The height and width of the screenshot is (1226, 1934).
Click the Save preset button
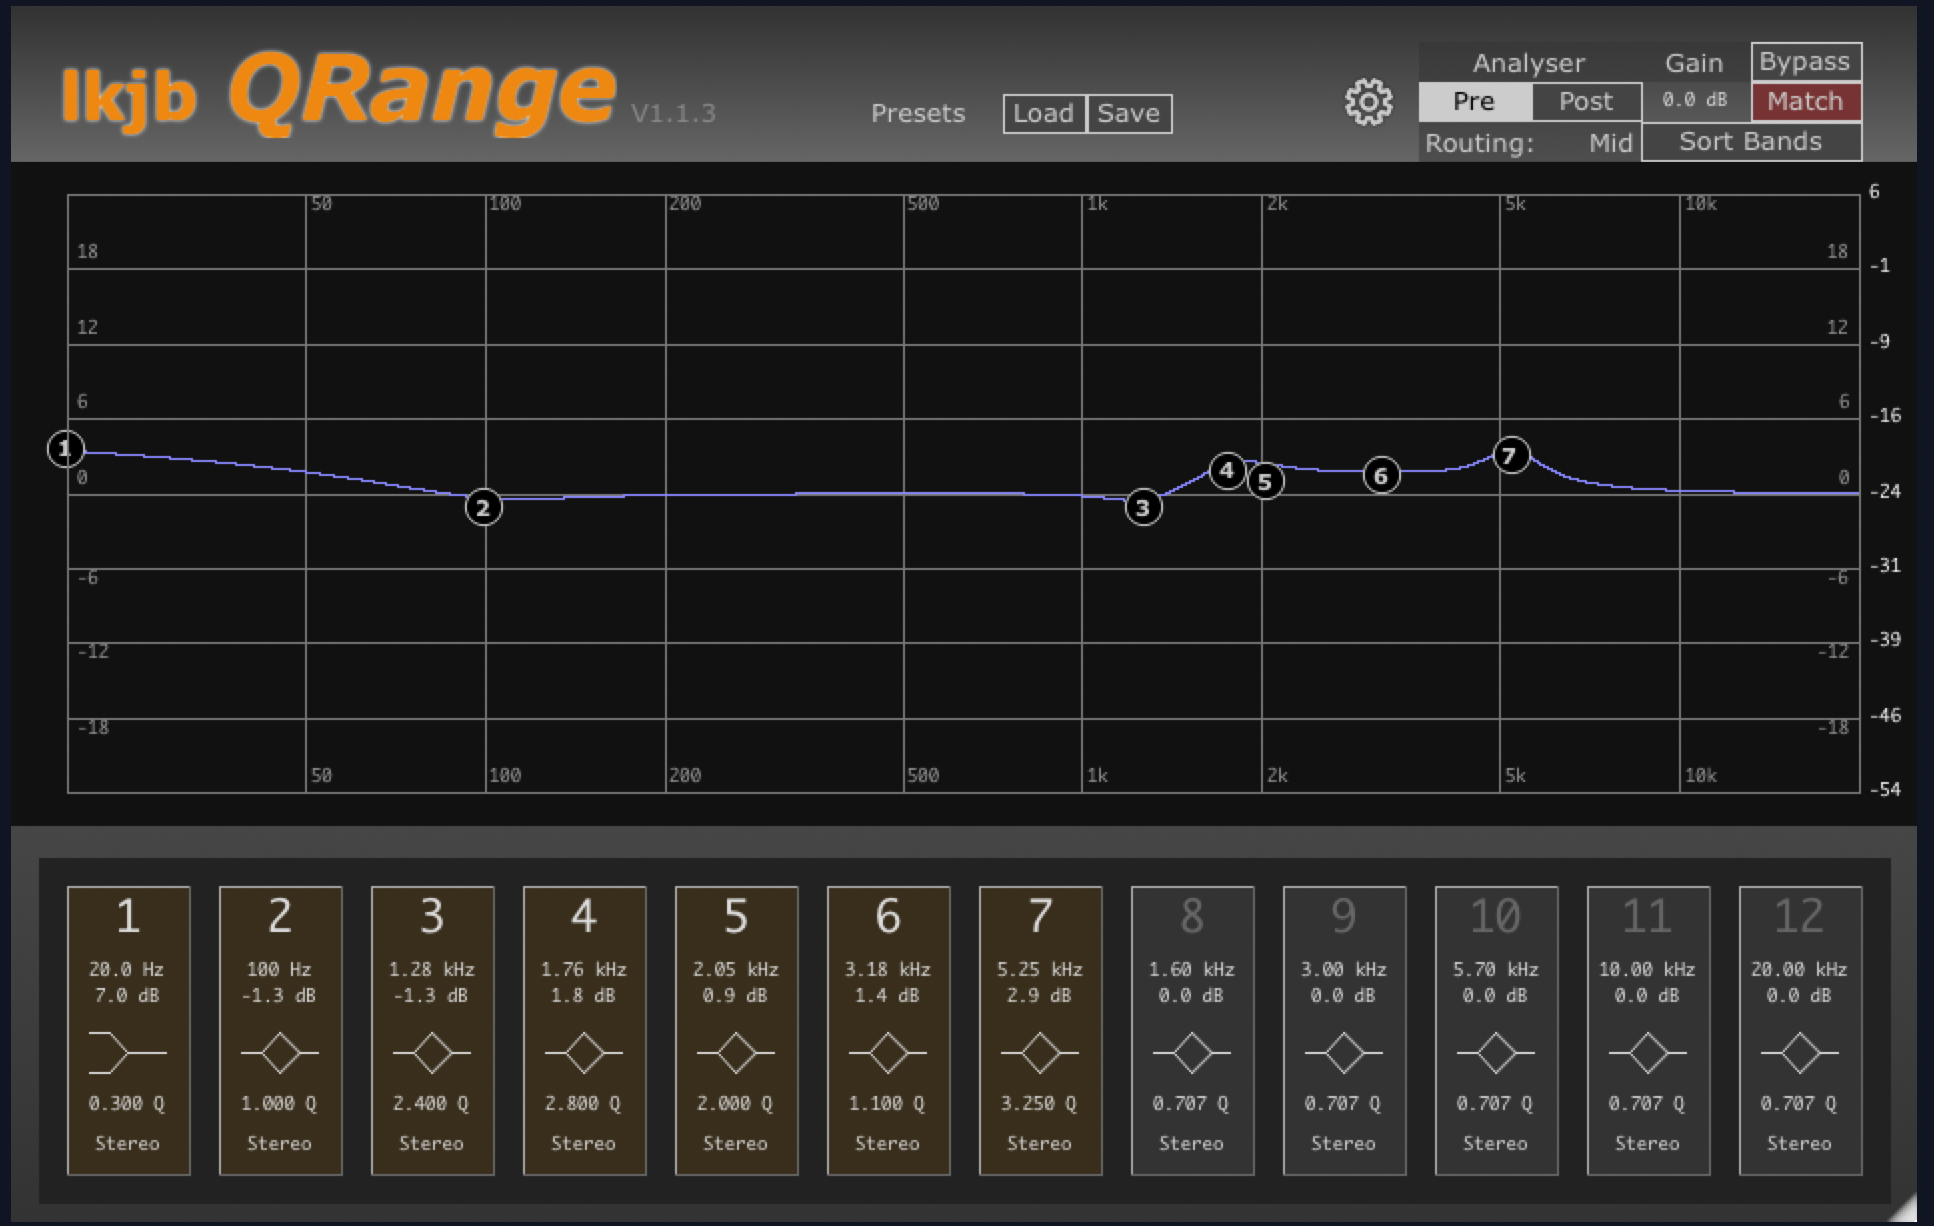[x=1129, y=113]
